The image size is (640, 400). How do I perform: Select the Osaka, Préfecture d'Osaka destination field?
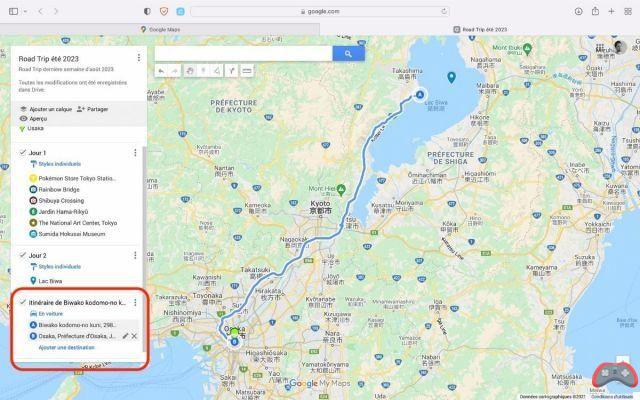tap(75, 336)
